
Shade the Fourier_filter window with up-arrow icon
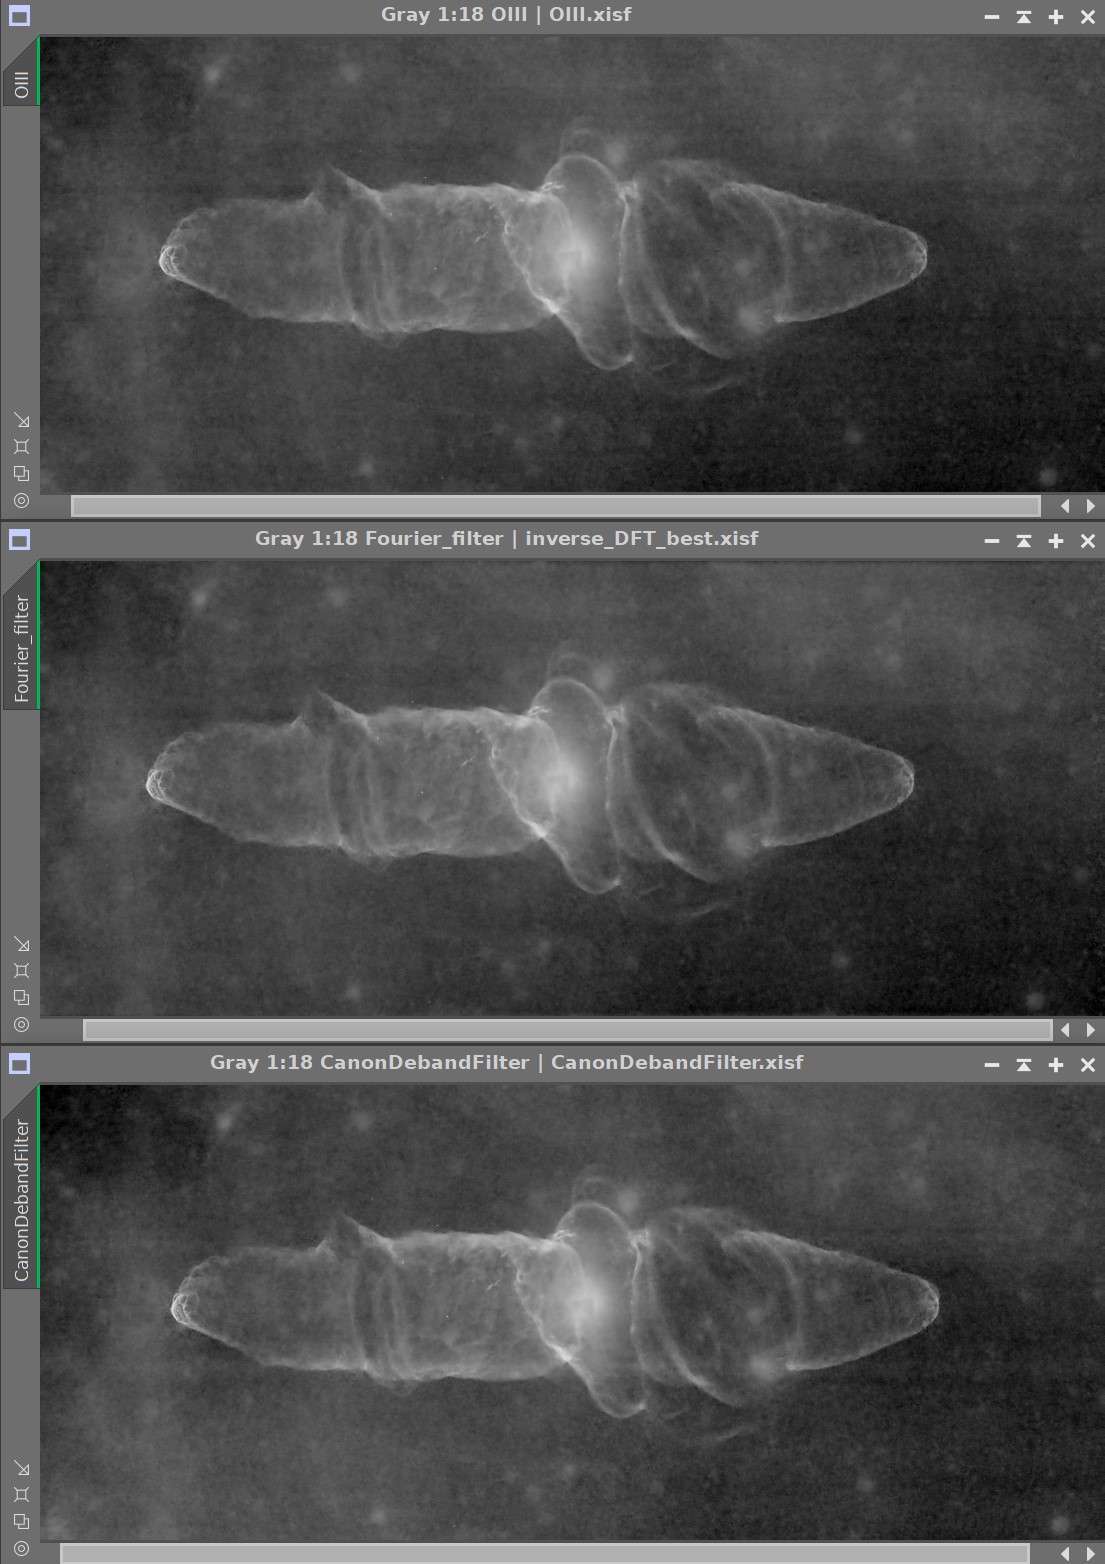pyautogui.click(x=1024, y=541)
